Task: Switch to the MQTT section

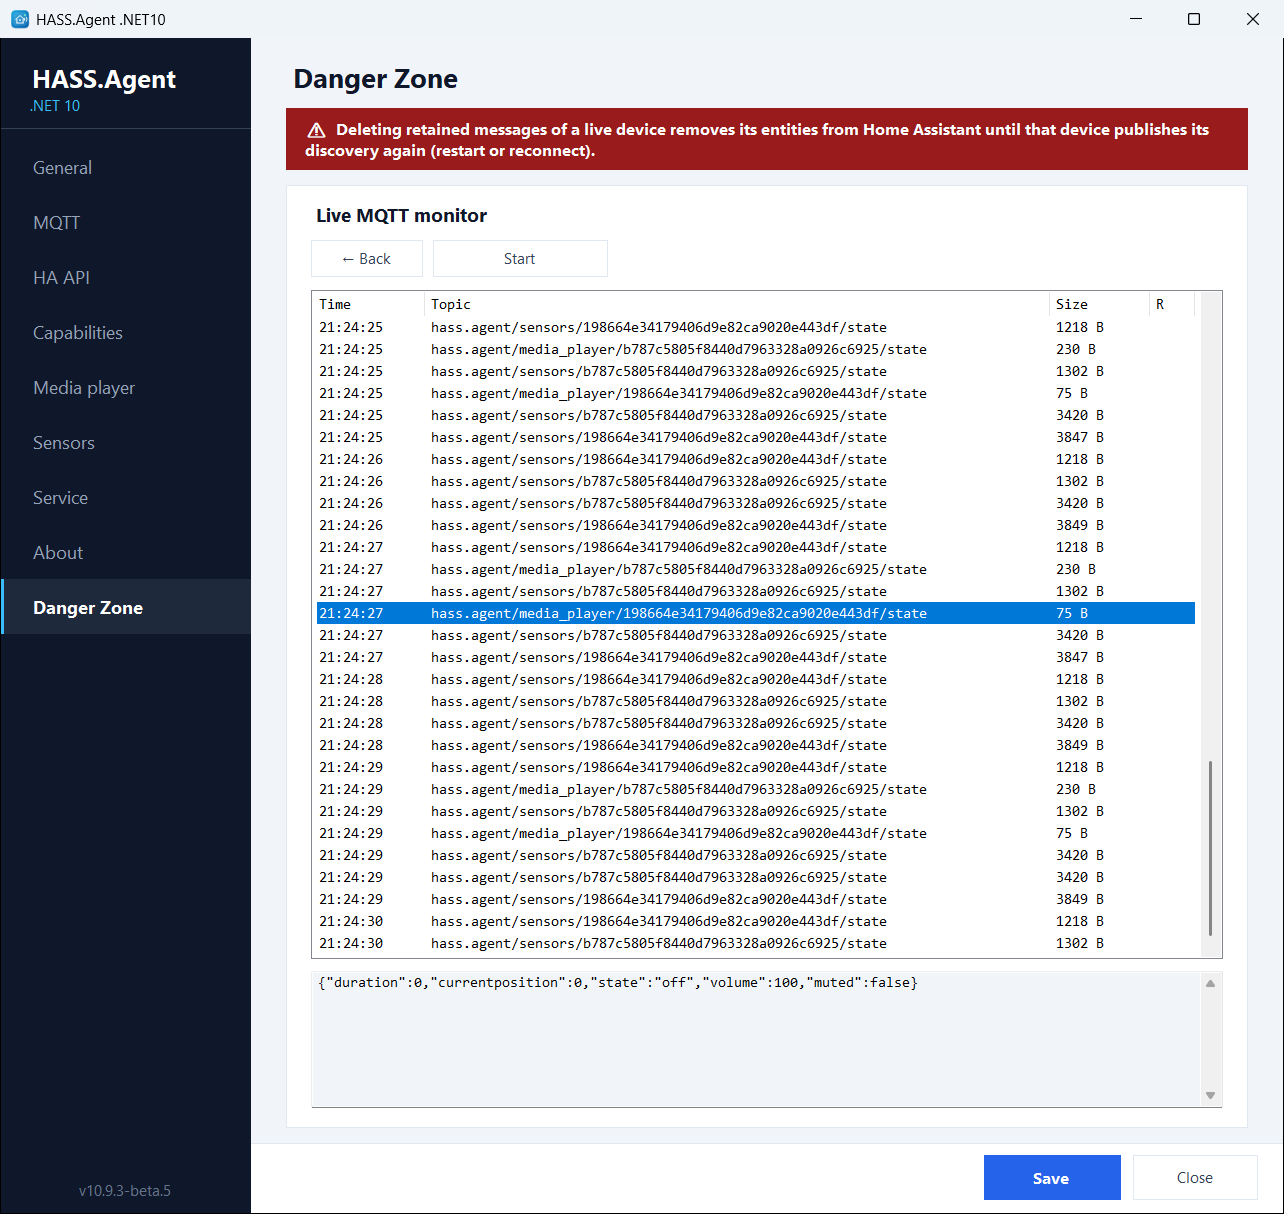Action: coord(126,223)
